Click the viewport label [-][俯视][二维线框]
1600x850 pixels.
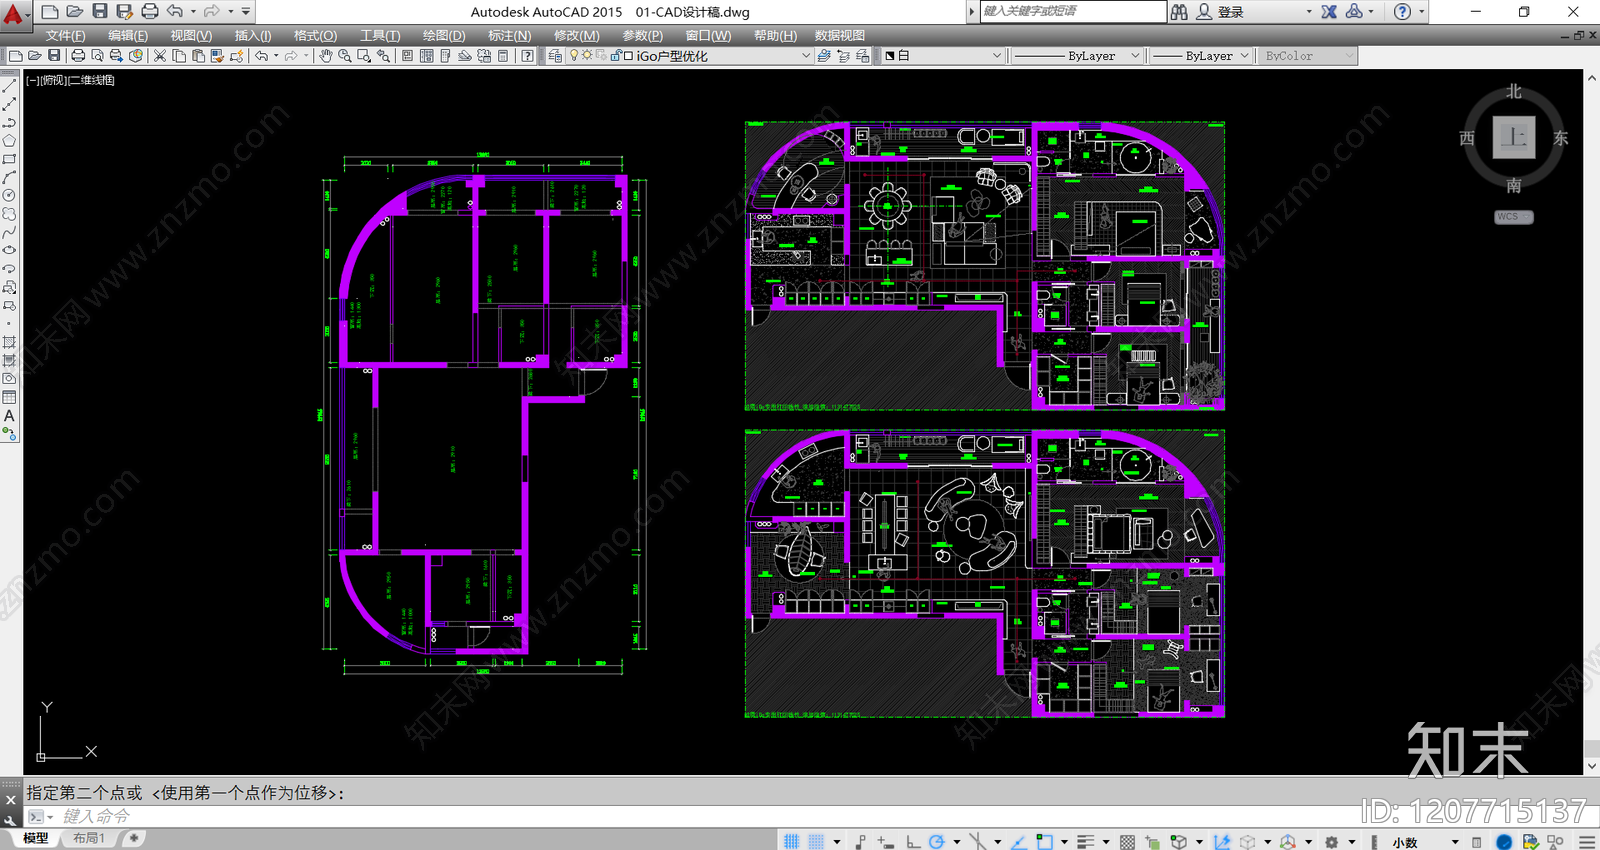pyautogui.click(x=70, y=80)
